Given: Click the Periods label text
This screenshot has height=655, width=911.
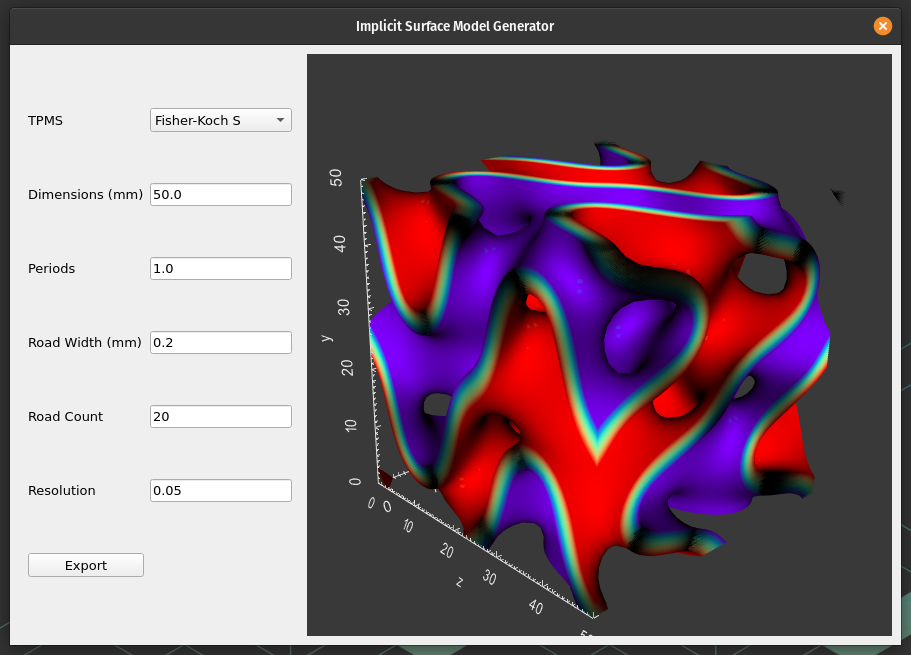Looking at the screenshot, I should [x=51, y=268].
